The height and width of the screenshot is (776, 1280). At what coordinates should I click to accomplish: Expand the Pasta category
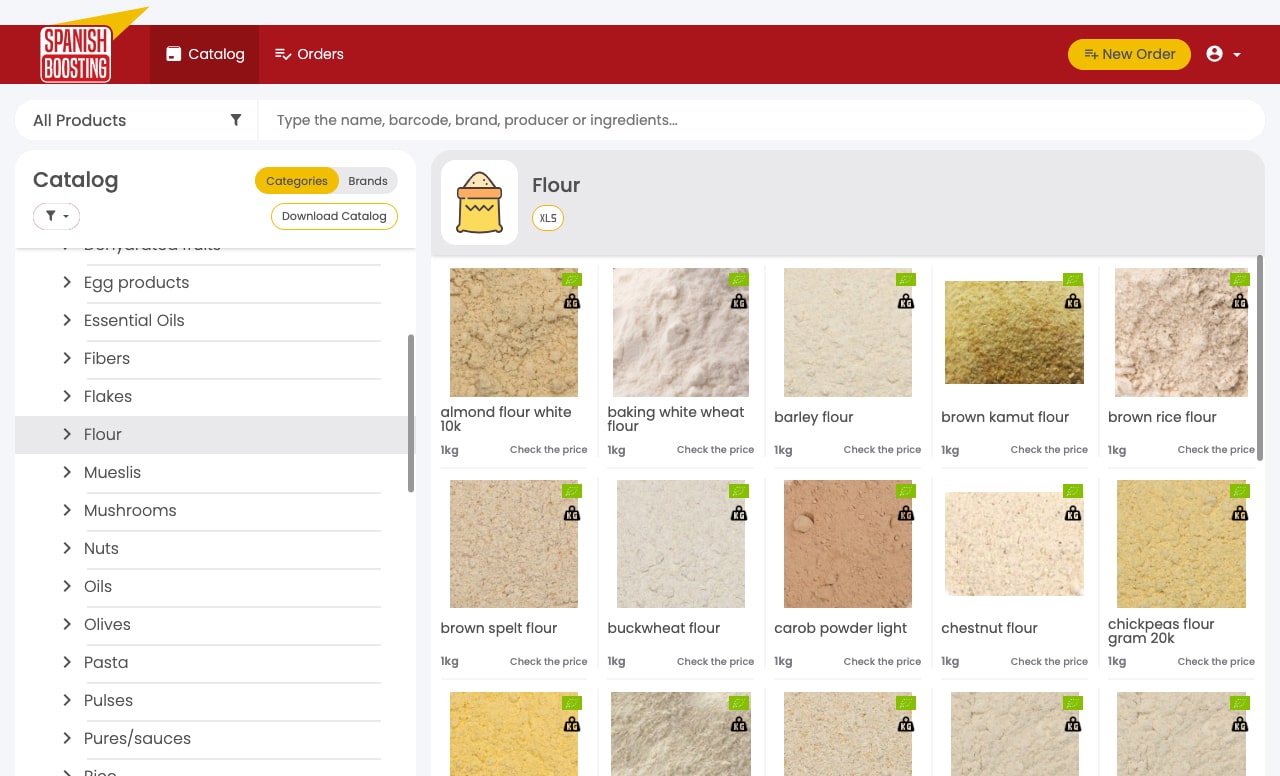pos(67,662)
